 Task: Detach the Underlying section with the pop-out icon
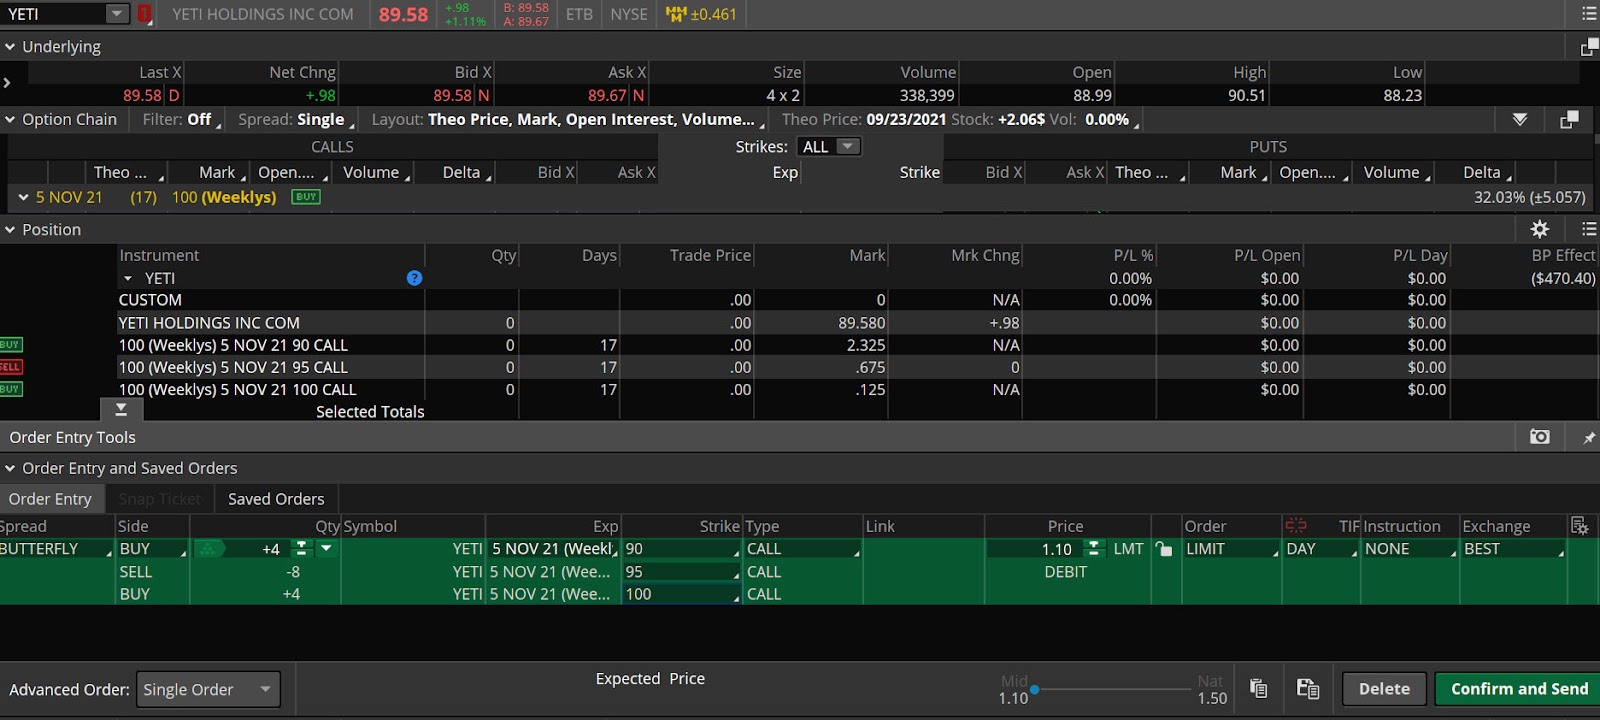point(1589,47)
